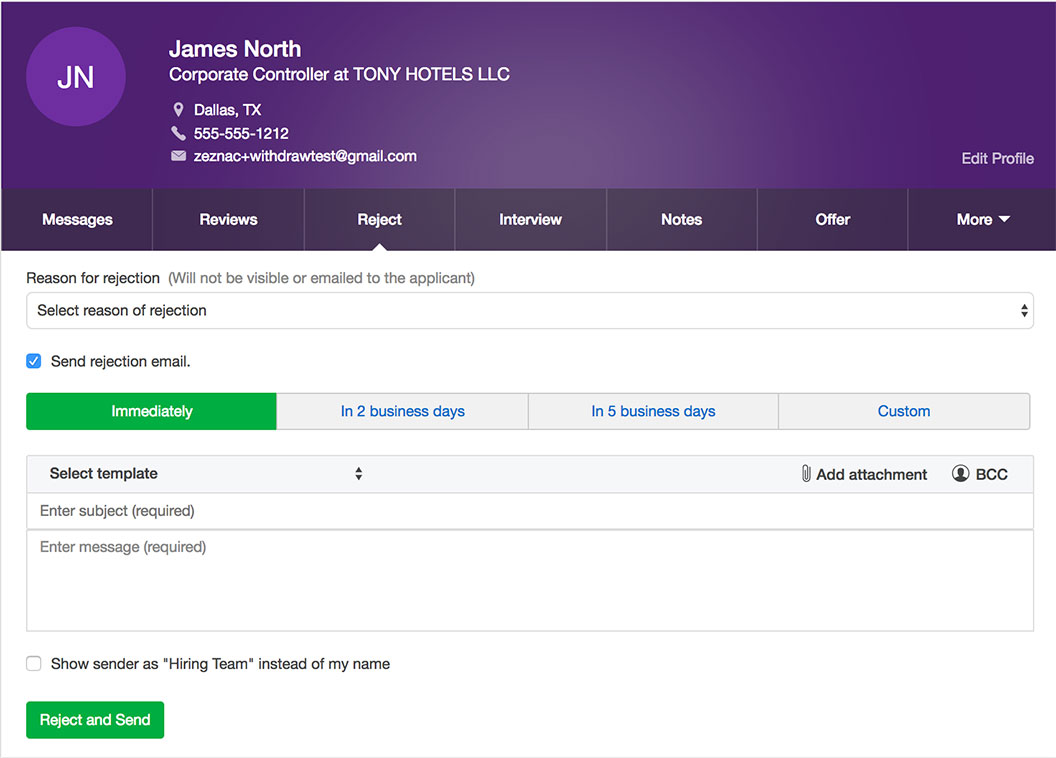Viewport: 1056px width, 758px height.
Task: Open the Interview tab
Action: pyautogui.click(x=530, y=220)
